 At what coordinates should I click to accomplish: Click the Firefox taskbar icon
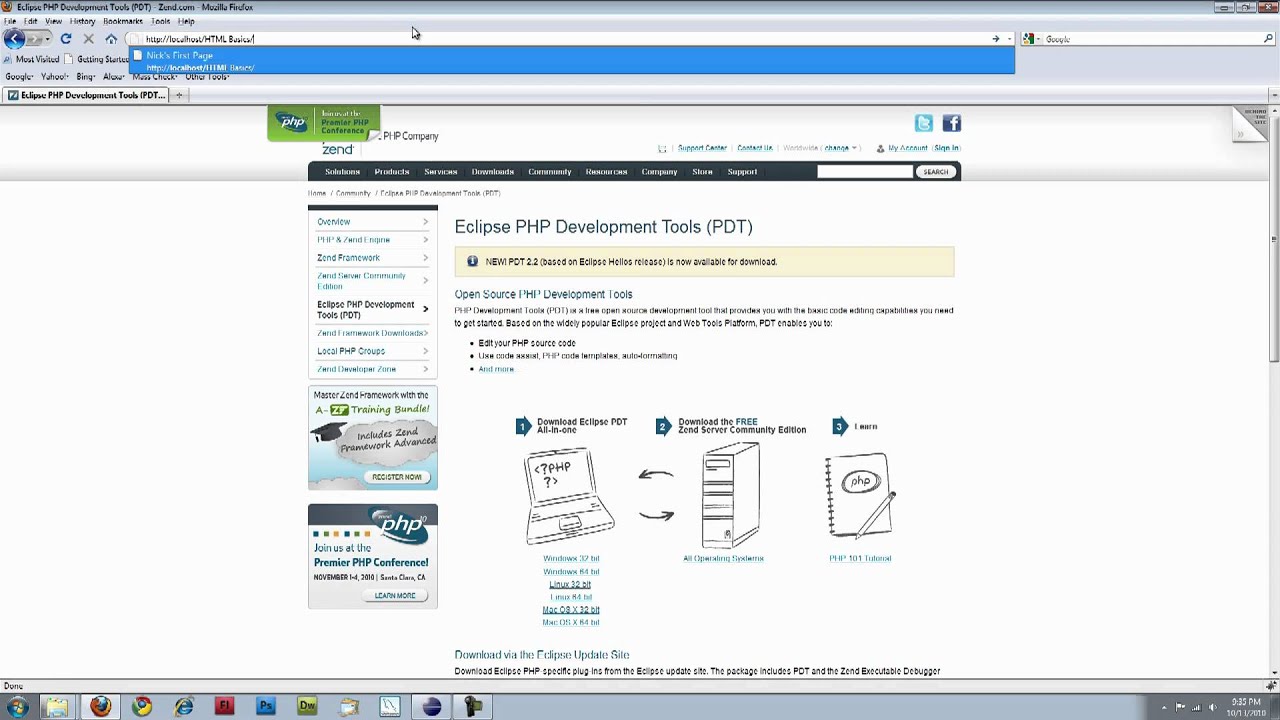tap(100, 707)
